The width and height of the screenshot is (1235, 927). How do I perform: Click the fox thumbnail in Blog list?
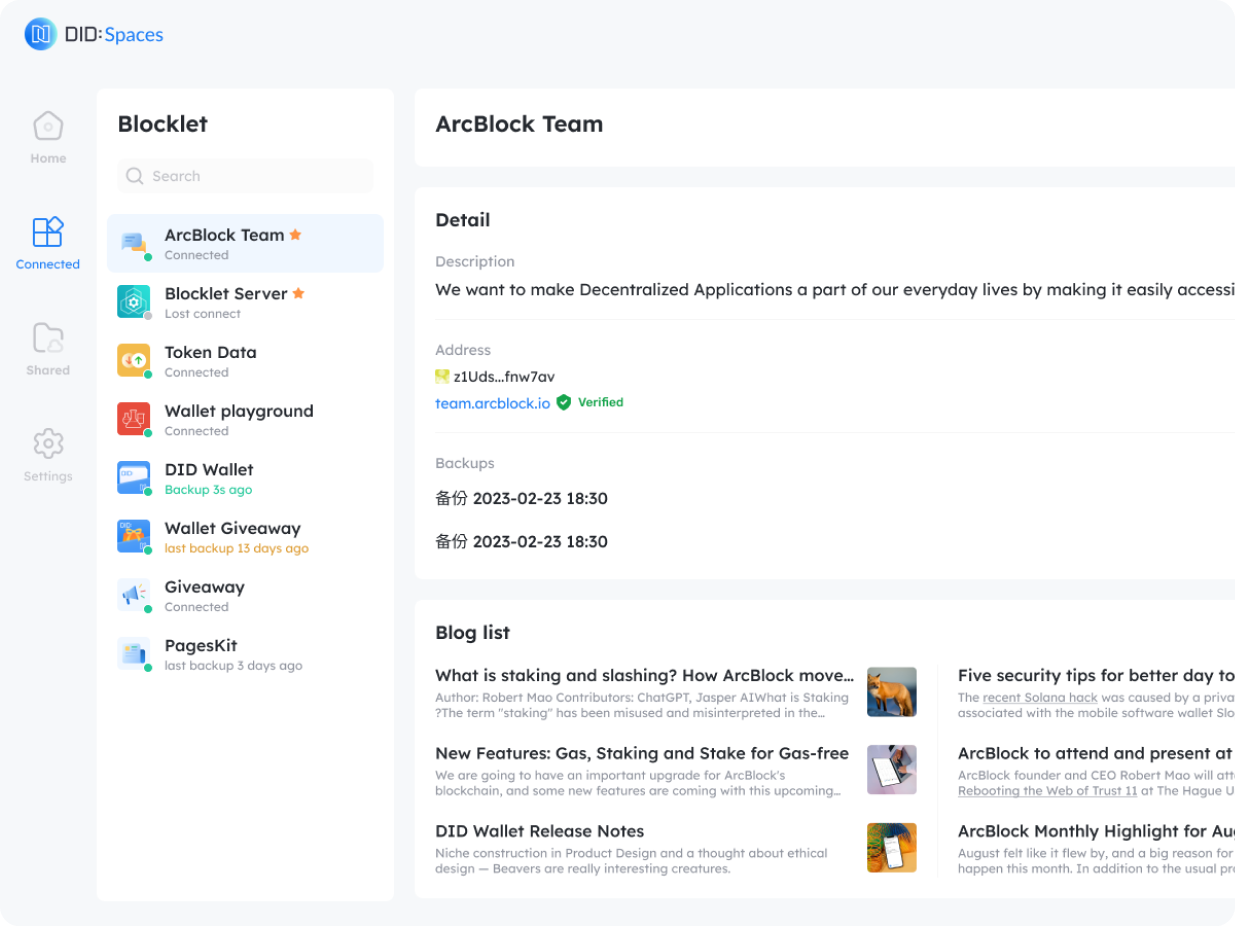(x=891, y=692)
